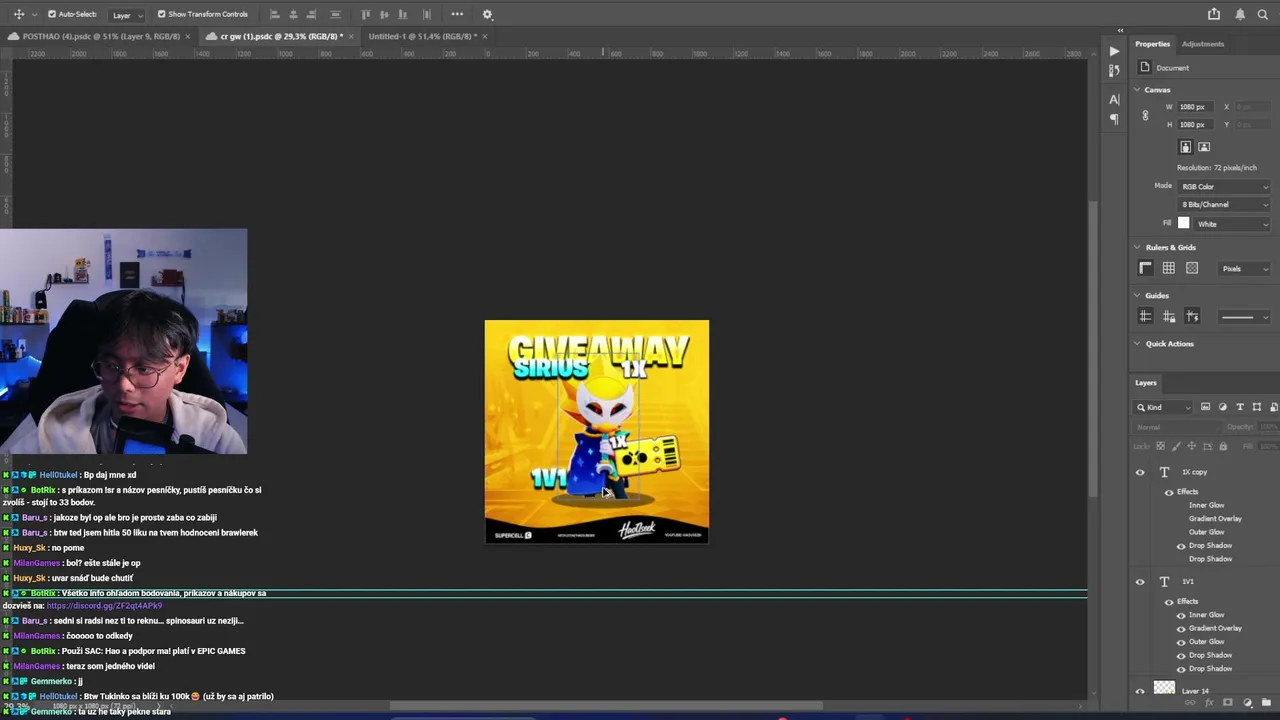Open the RGB Color mode dropdown
Viewport: 1280px width, 720px height.
(1224, 187)
